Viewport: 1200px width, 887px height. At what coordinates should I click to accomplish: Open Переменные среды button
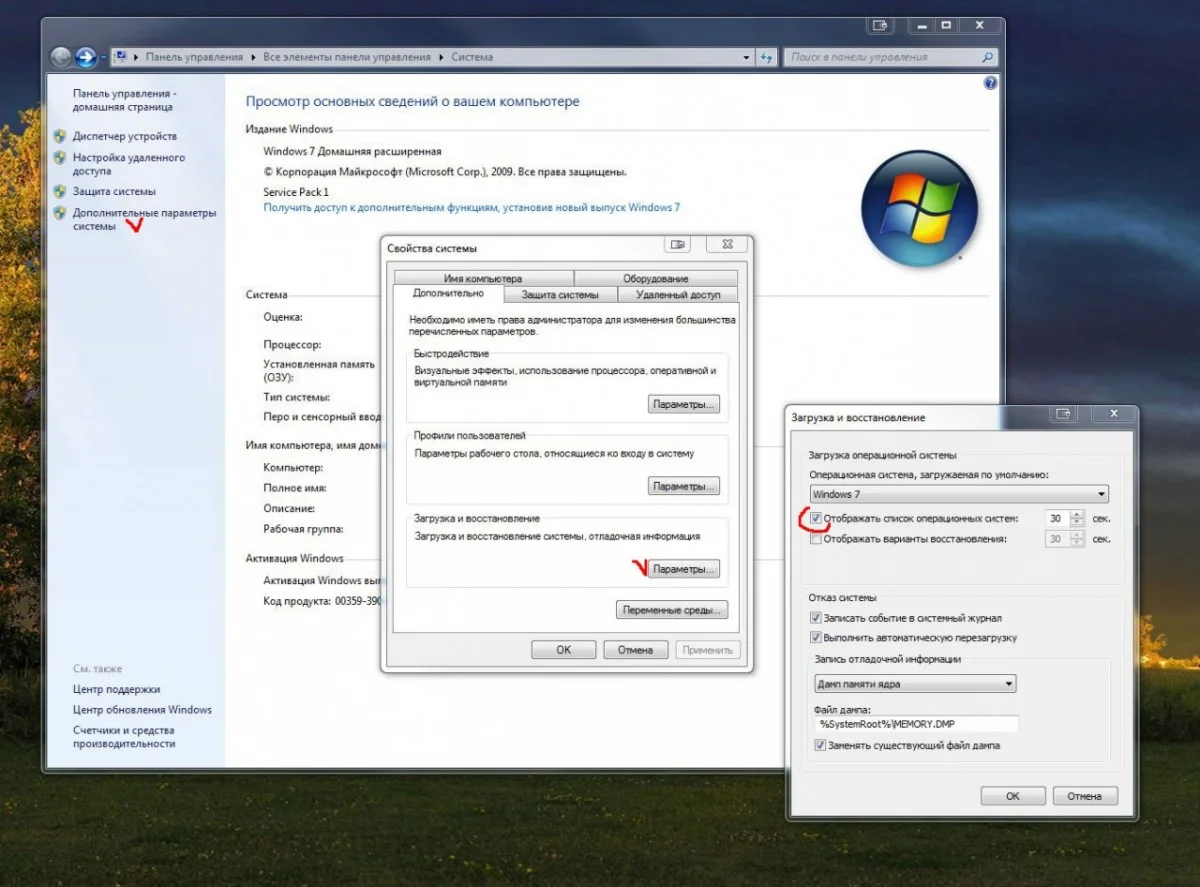point(672,610)
